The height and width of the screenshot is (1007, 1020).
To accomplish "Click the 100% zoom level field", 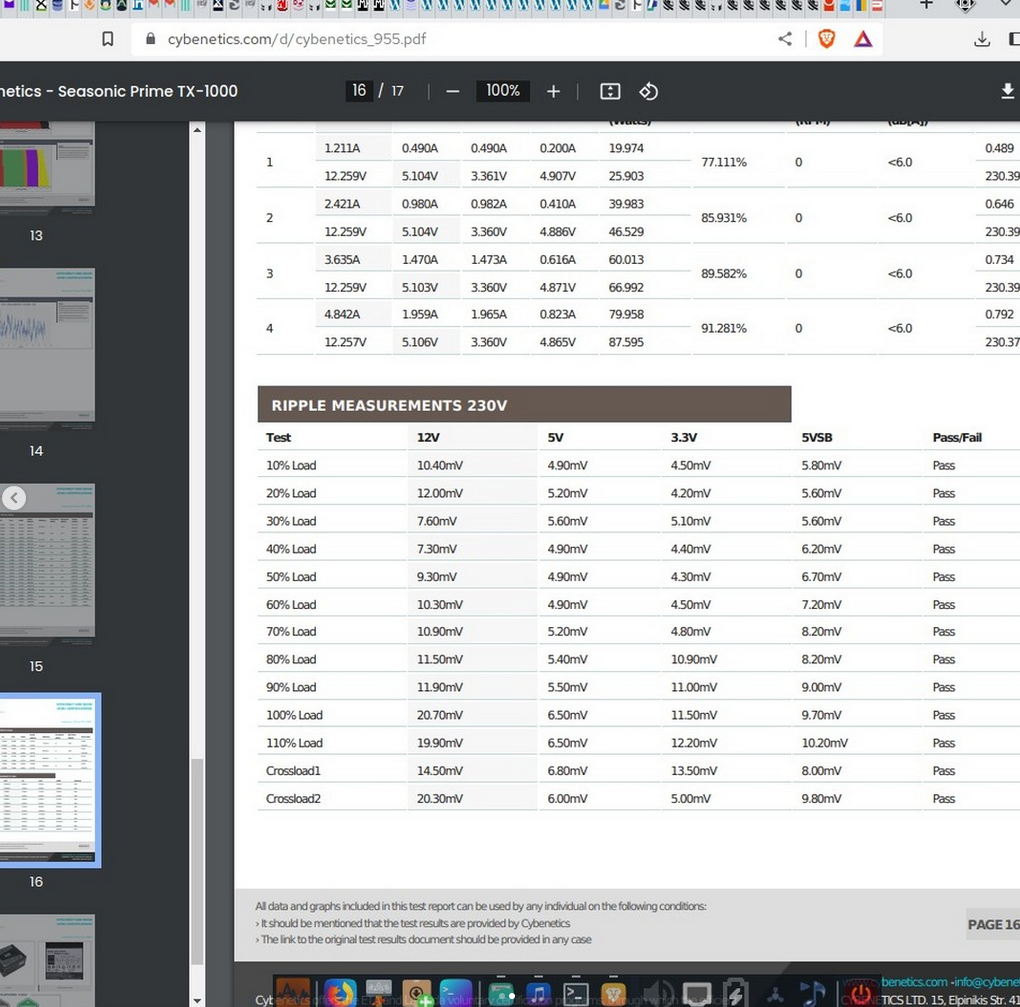I will (x=503, y=90).
